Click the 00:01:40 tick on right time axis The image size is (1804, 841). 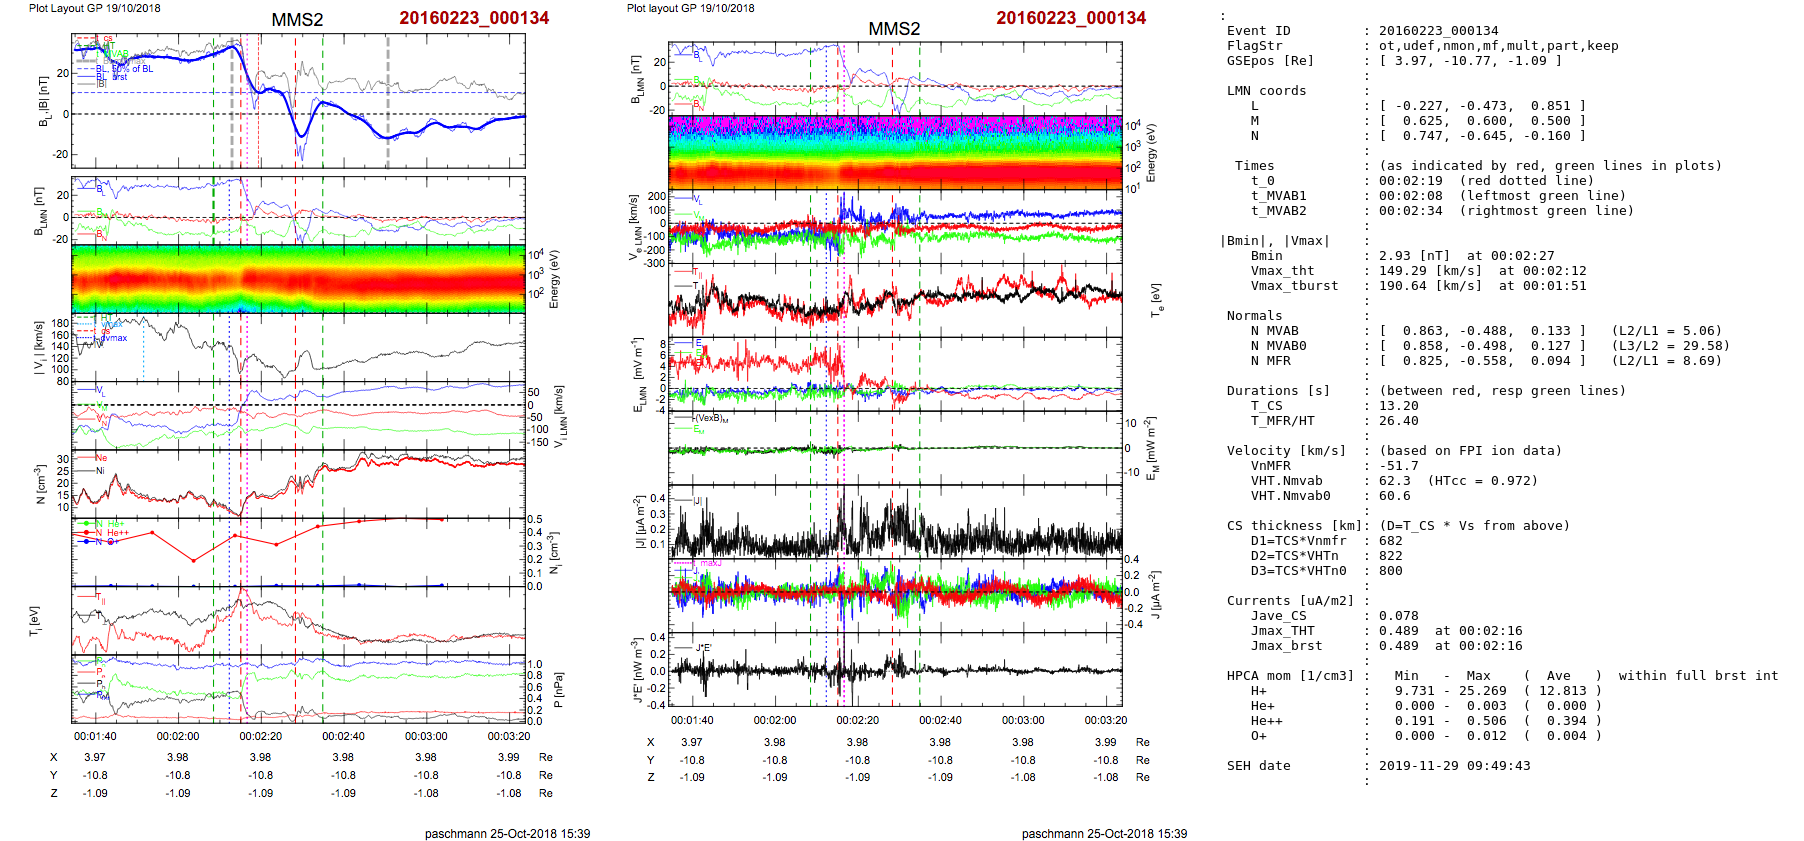692,720
